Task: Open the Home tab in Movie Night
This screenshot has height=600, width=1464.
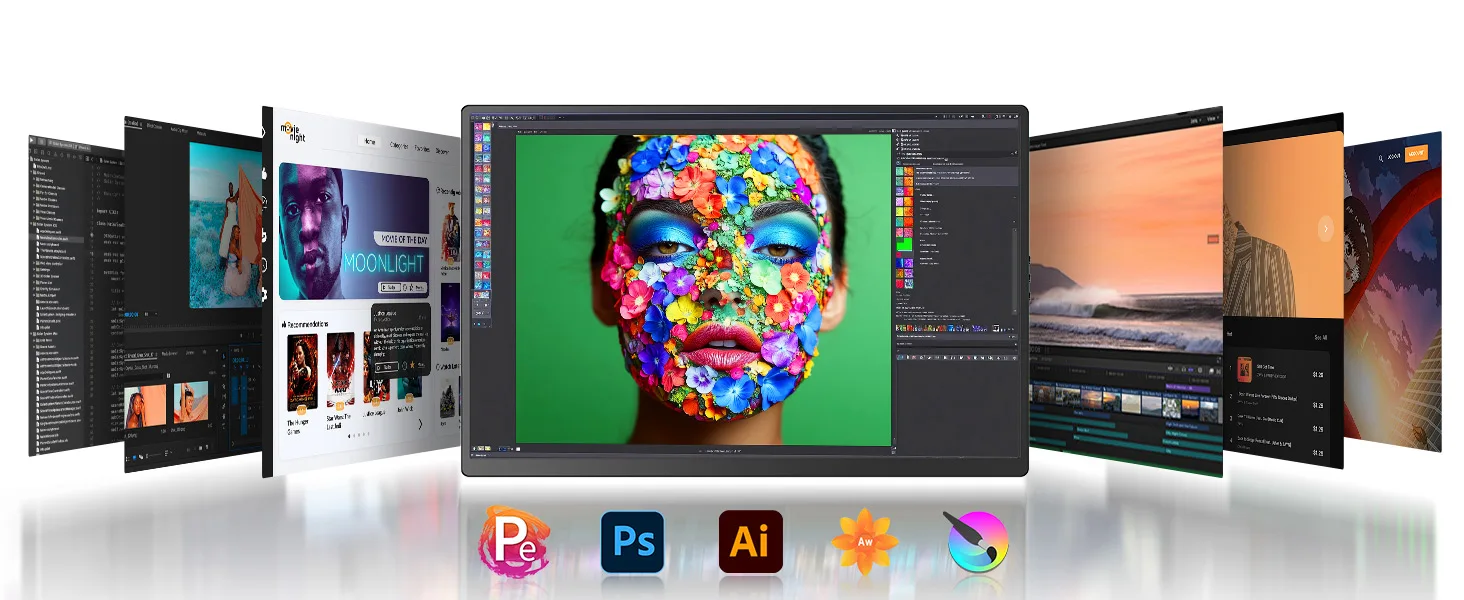Action: (370, 142)
